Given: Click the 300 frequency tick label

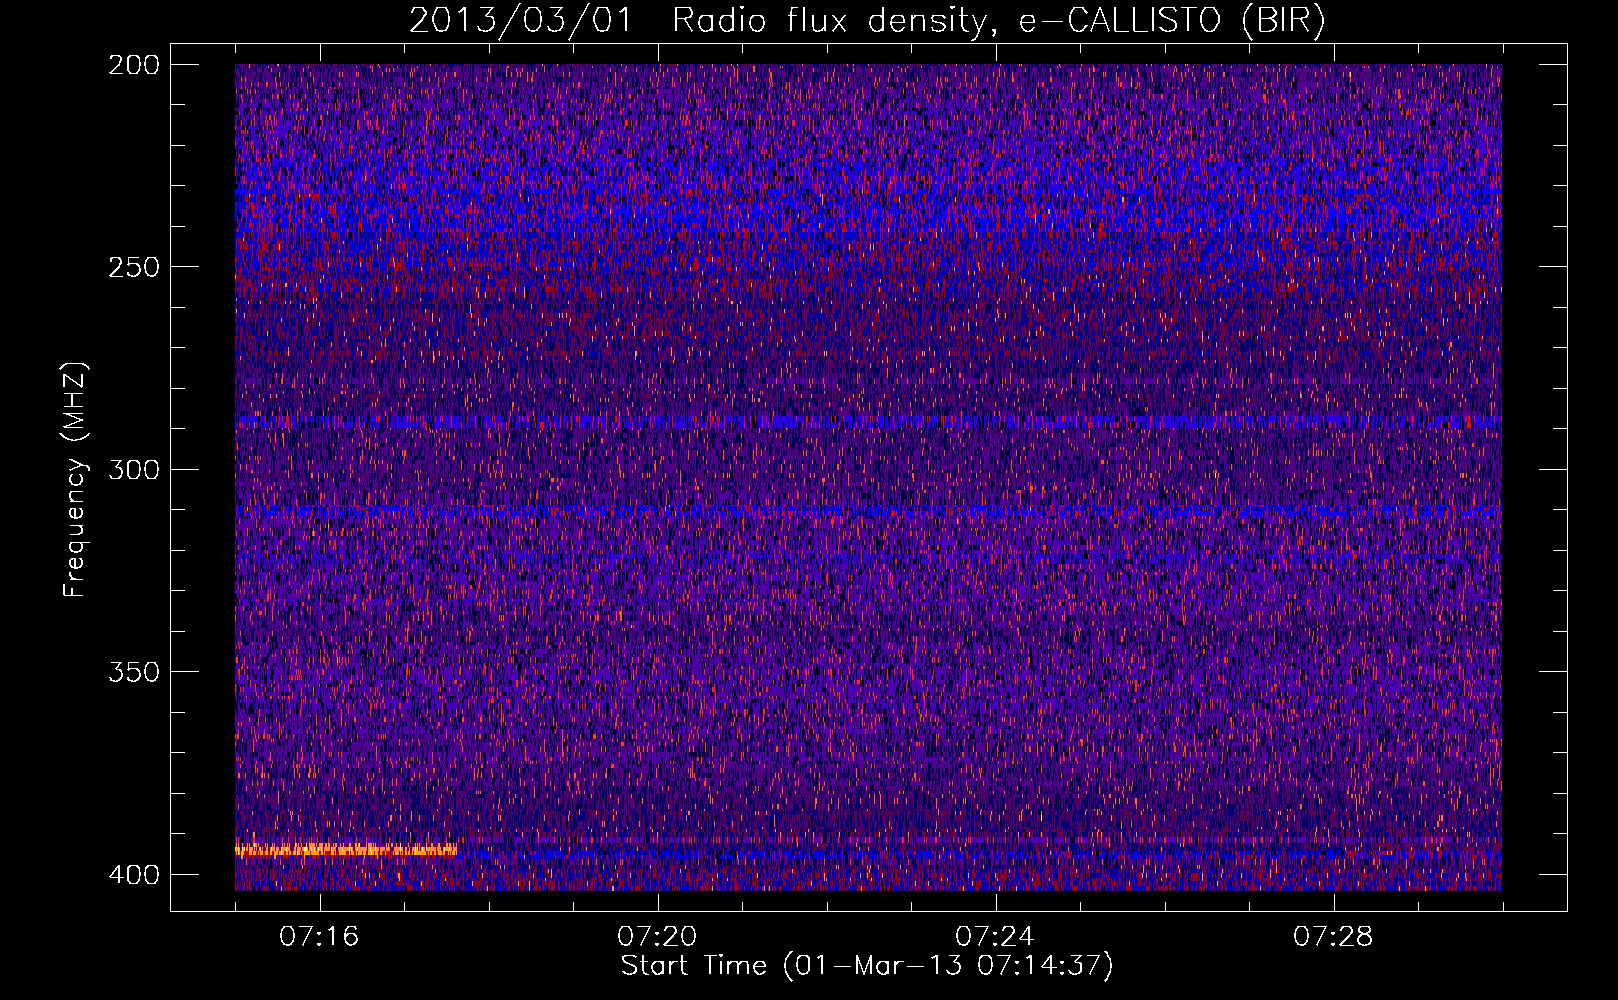Looking at the screenshot, I should click(133, 470).
